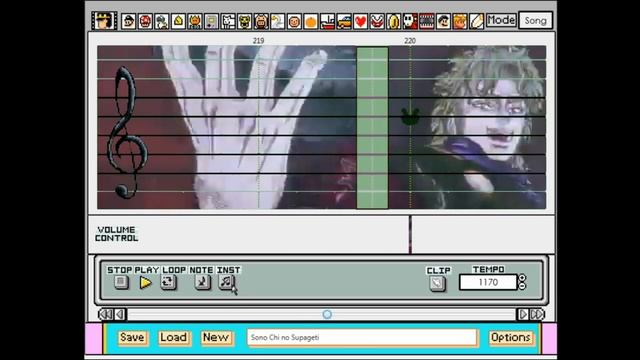This screenshot has height=360, width=640.
Task: Select the Cat instrument icon
Action: 244,21
